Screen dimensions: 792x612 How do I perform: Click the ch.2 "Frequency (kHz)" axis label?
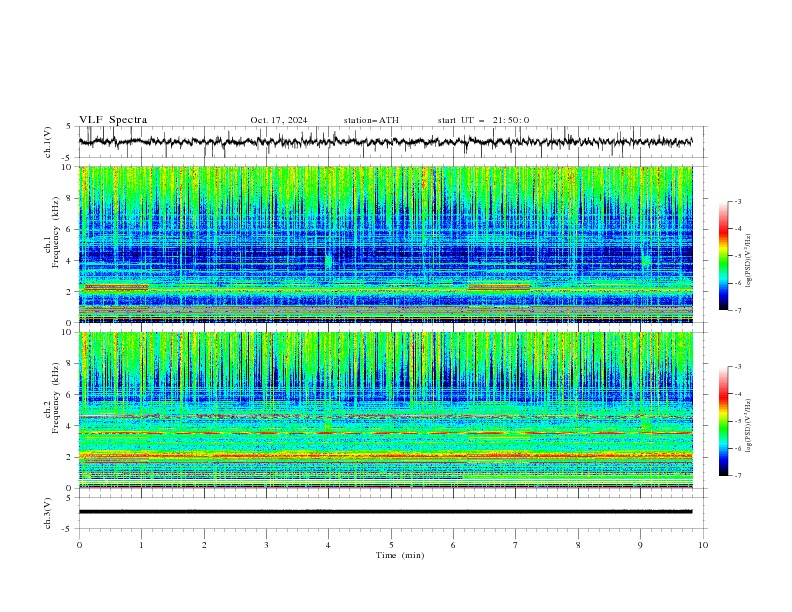(x=56, y=398)
